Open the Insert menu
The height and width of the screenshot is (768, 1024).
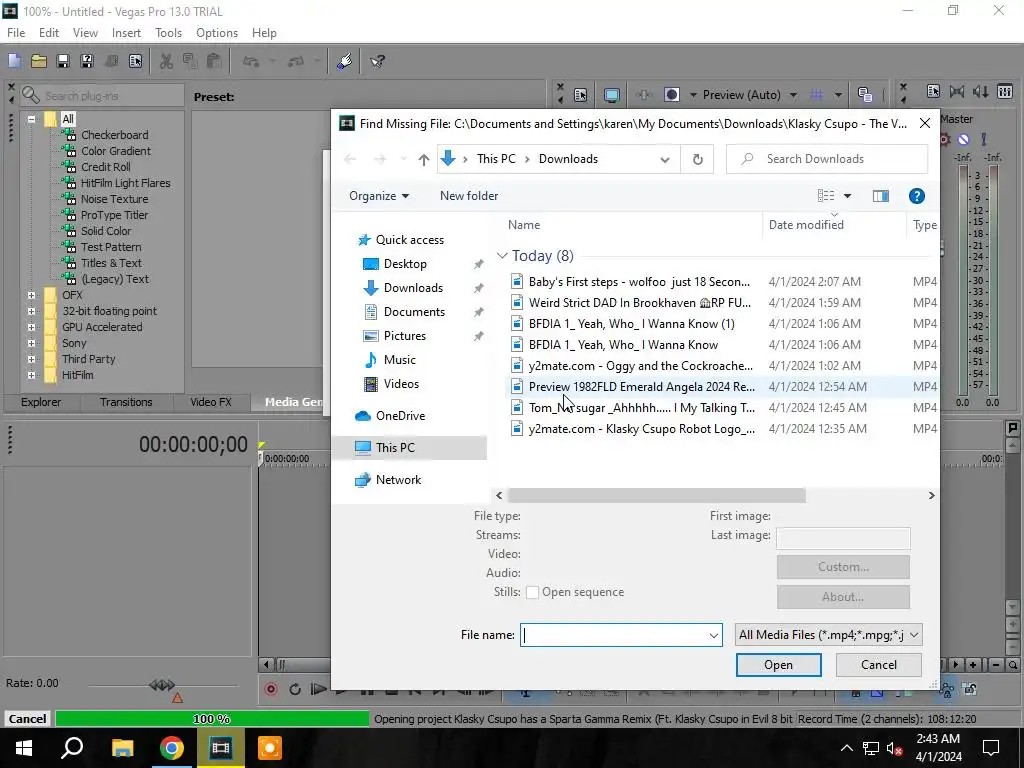(x=126, y=33)
